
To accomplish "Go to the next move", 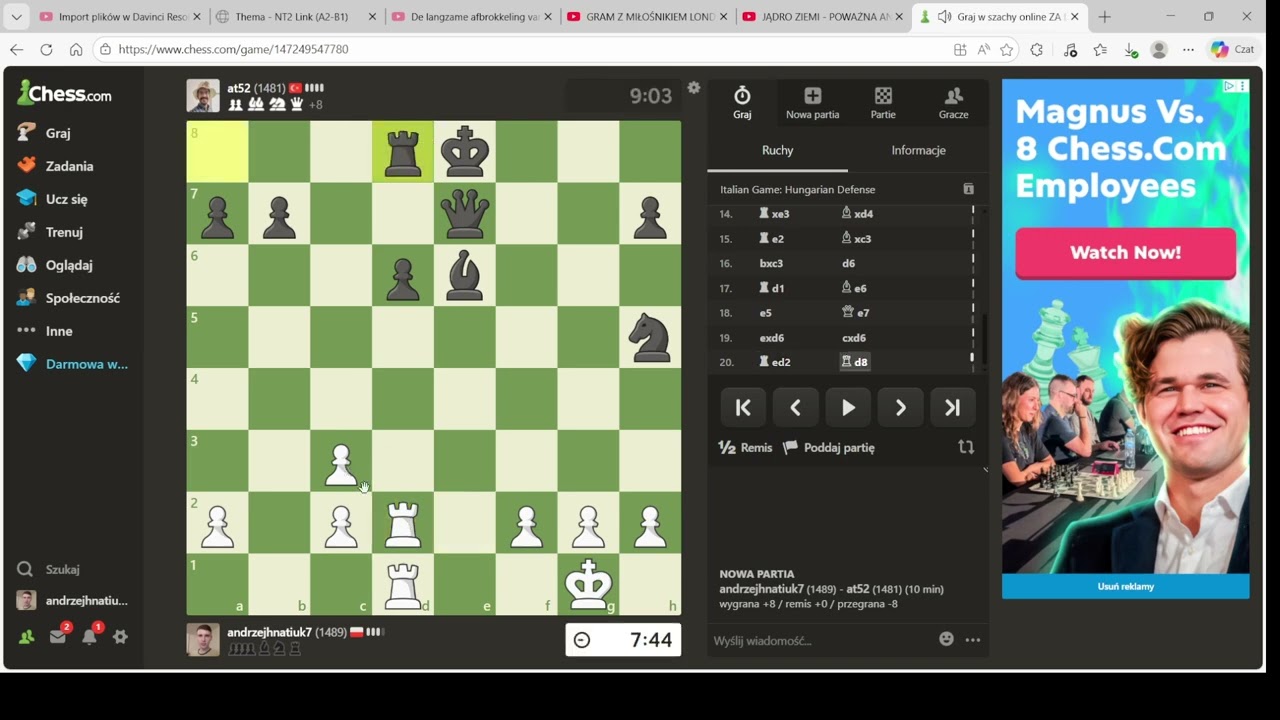I will pos(900,407).
